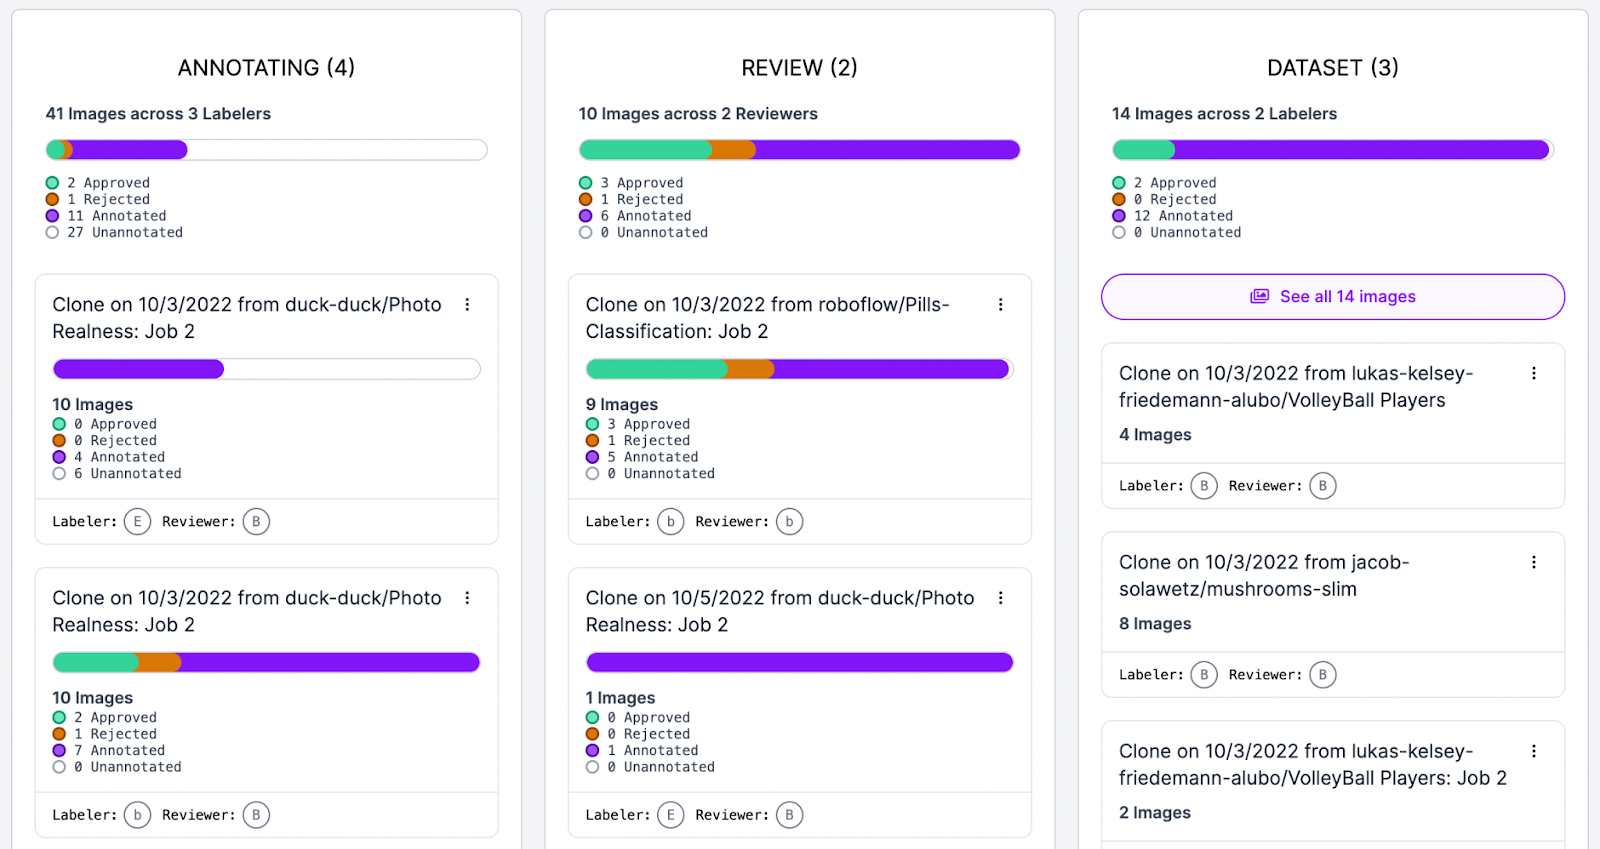Image resolution: width=1600 pixels, height=849 pixels.
Task: Click the 9 Images count on Pills-Classification card
Action: pos(622,405)
